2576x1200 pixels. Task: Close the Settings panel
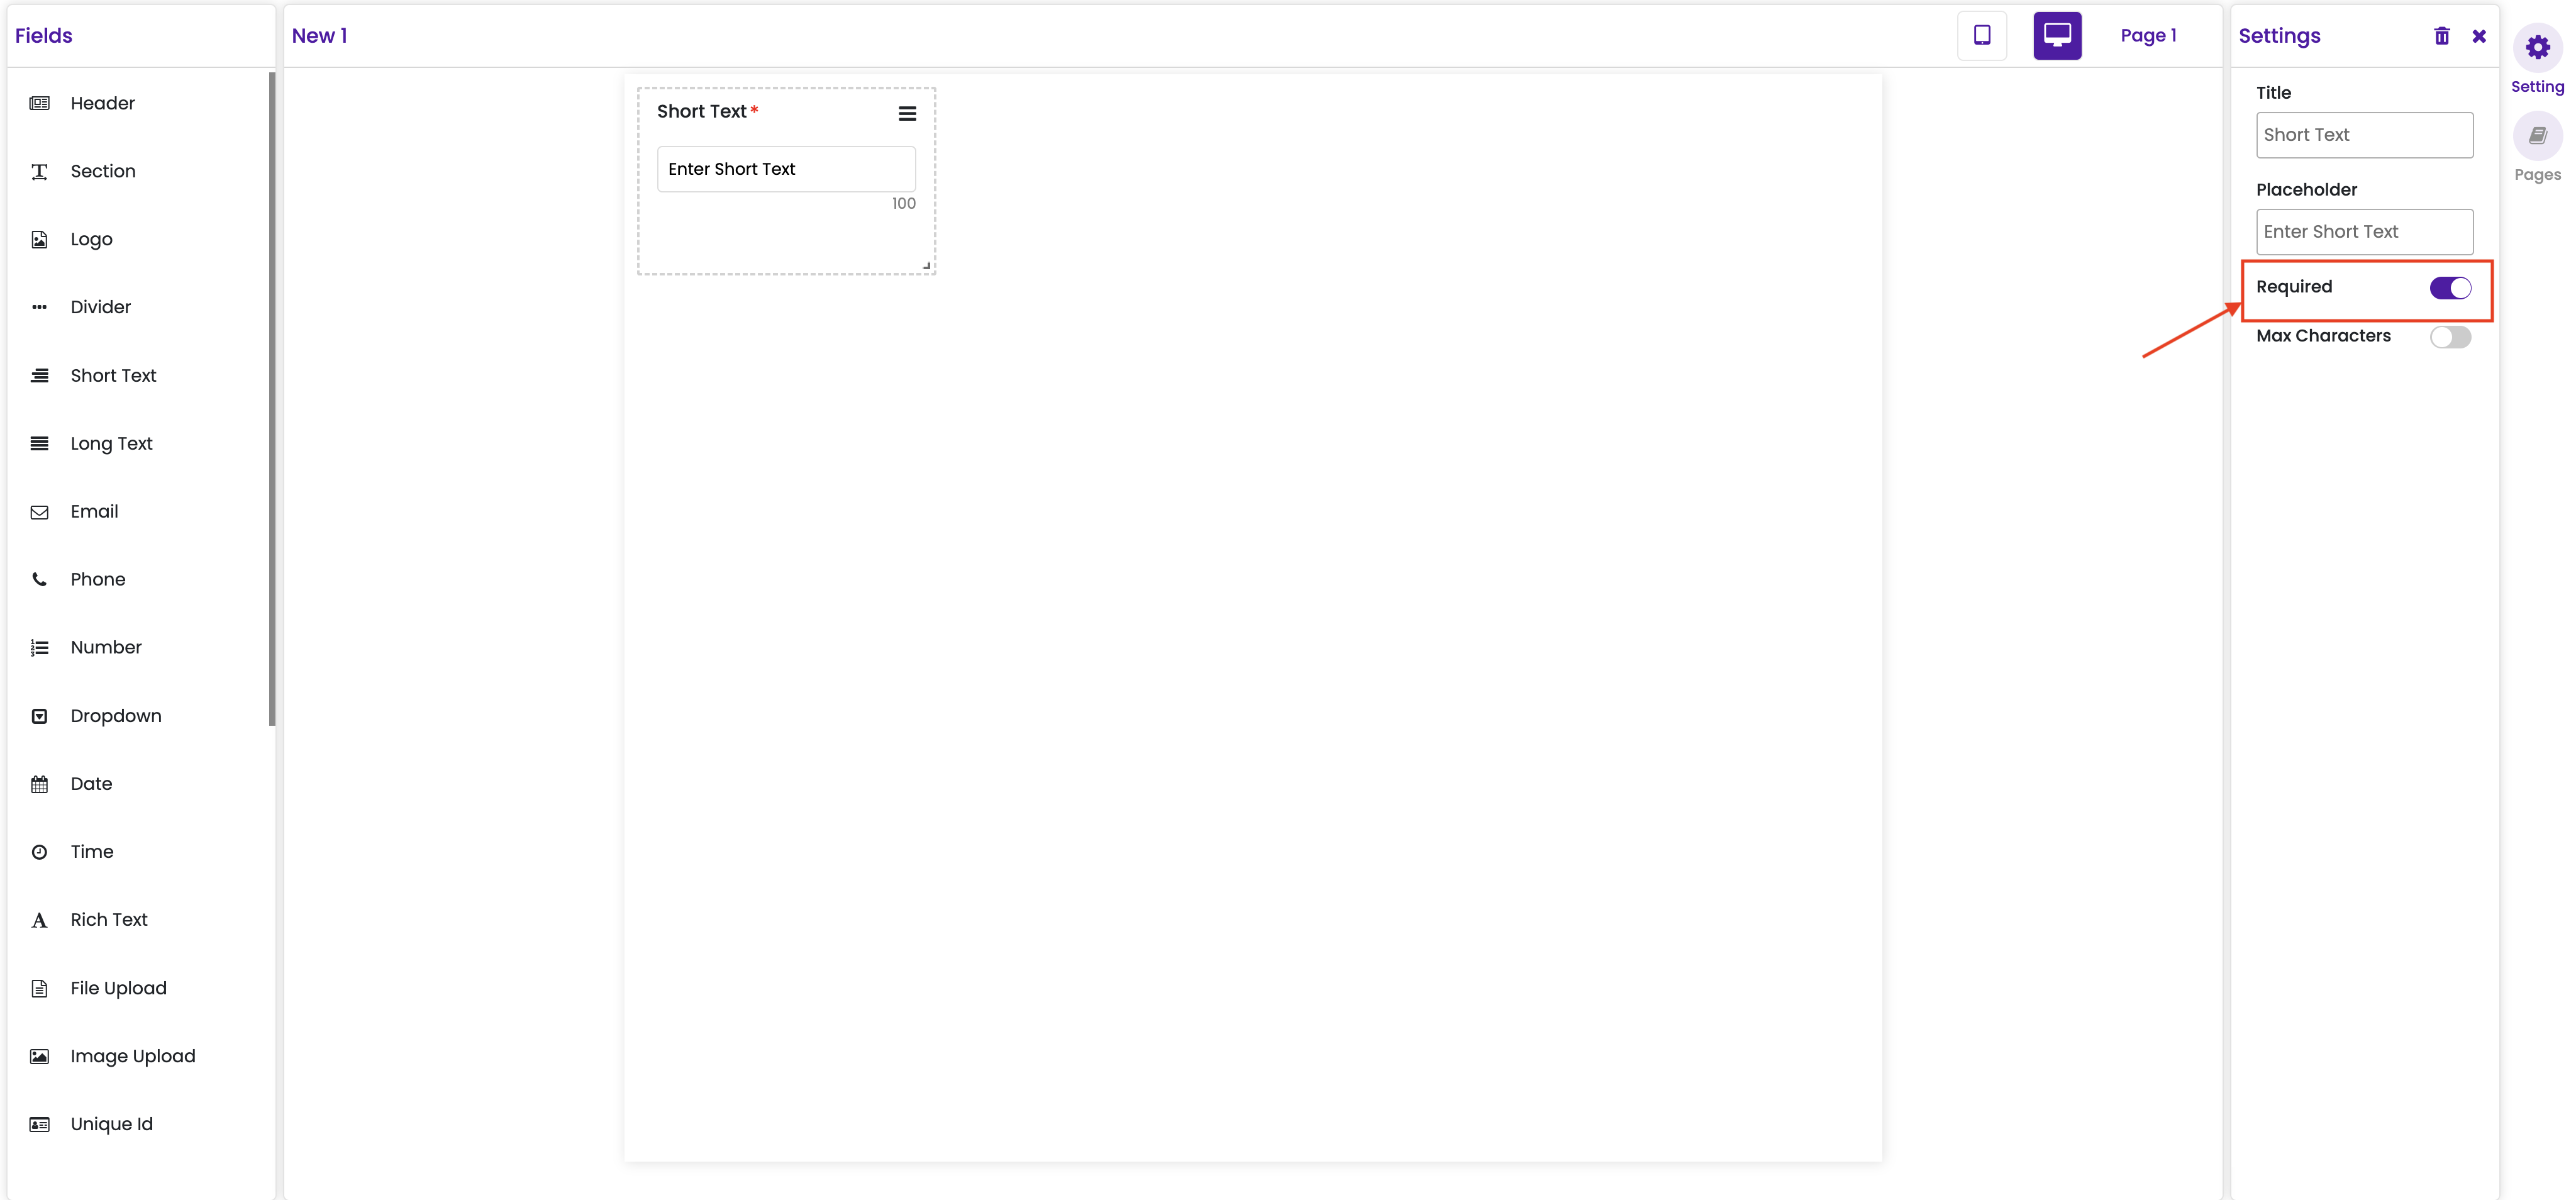point(2478,36)
